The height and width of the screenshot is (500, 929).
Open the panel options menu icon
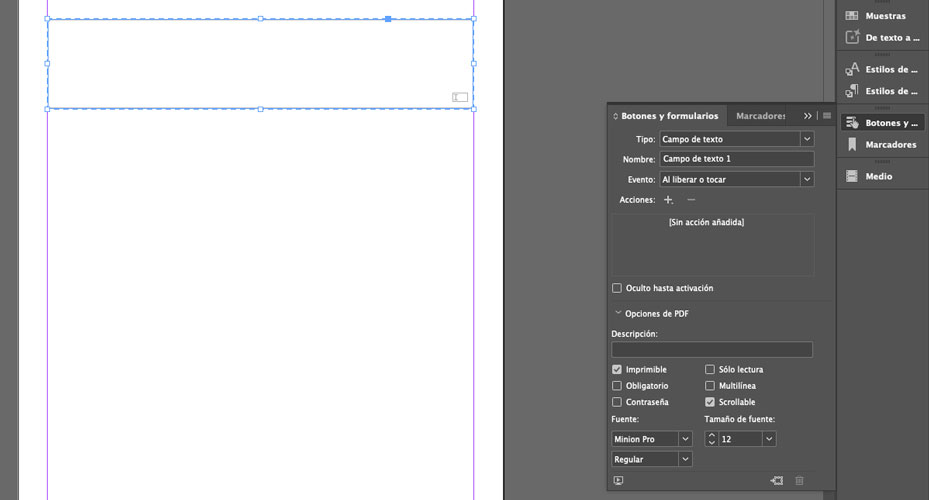tap(827, 116)
